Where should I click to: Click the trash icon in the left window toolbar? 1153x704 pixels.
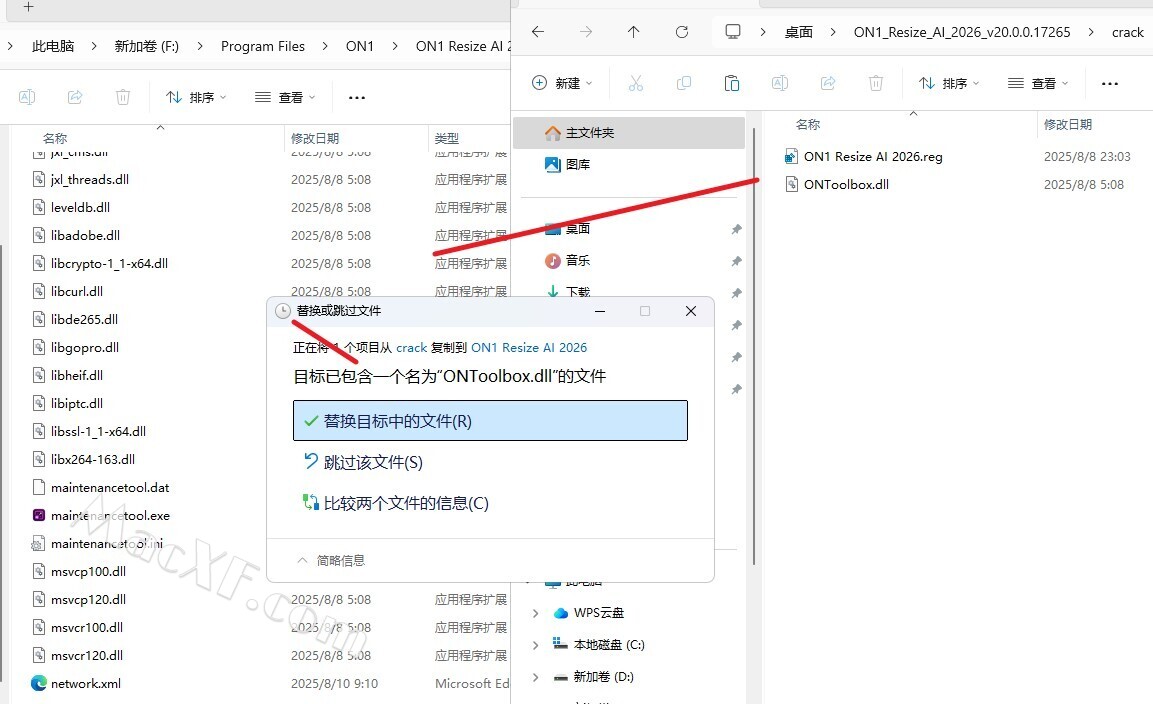pos(123,97)
